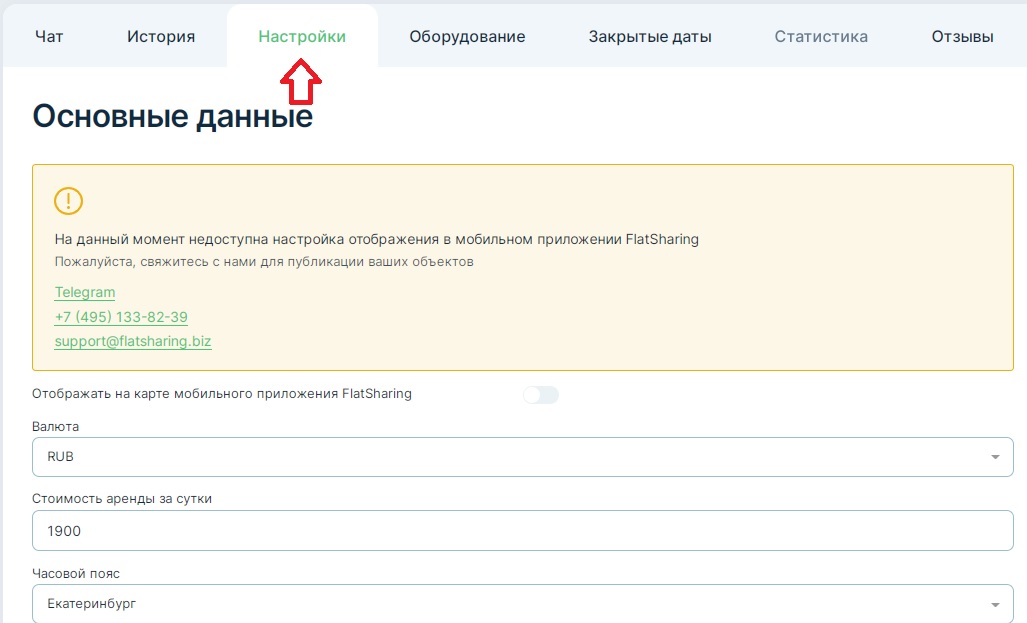Image resolution: width=1027 pixels, height=623 pixels.
Task: View the Статистика tab
Action: coord(821,37)
